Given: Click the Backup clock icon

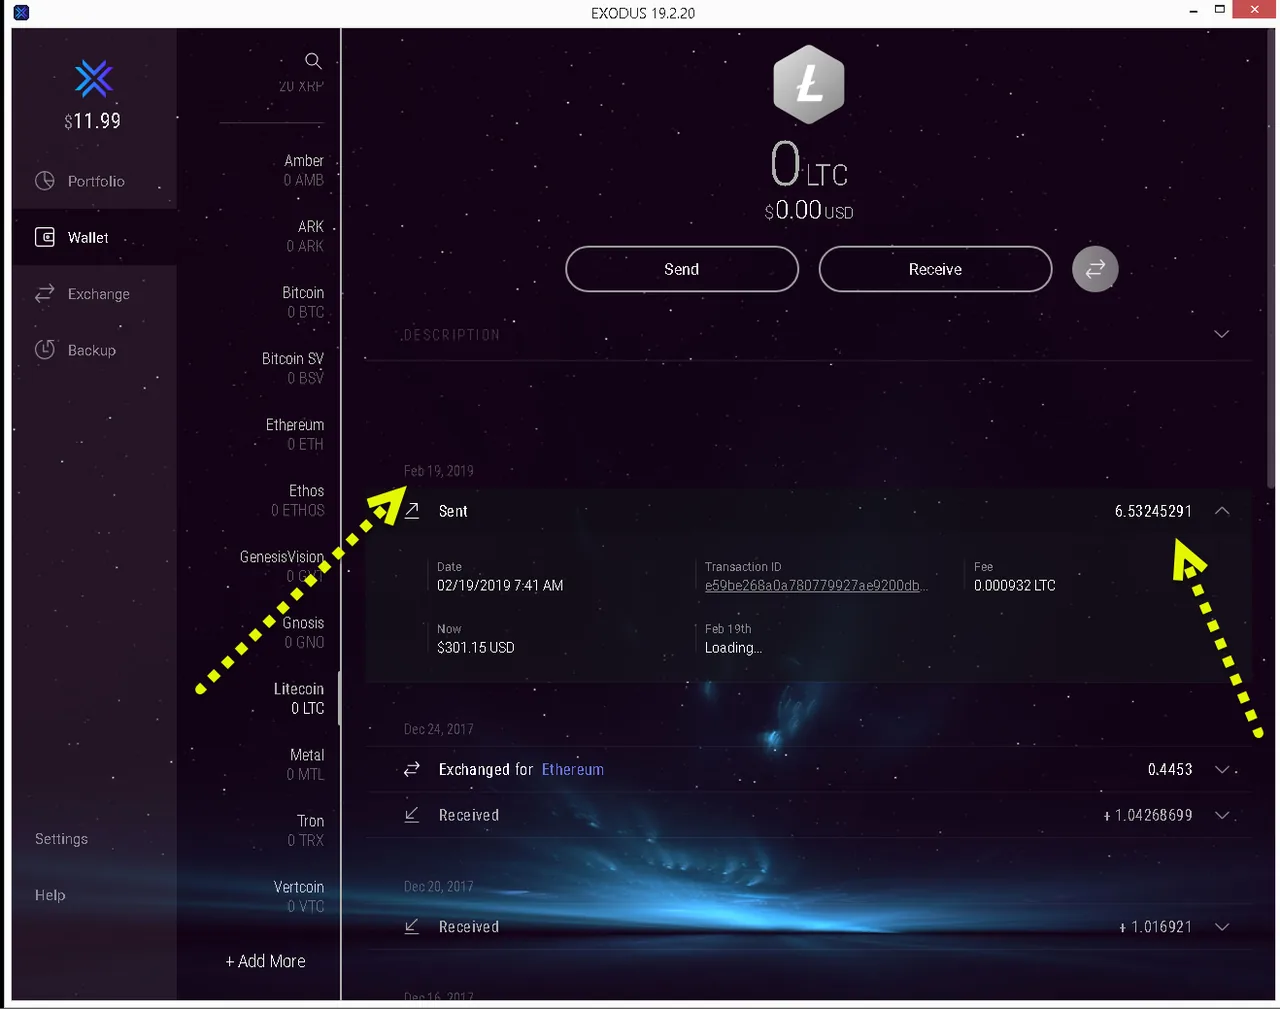Looking at the screenshot, I should coord(45,350).
